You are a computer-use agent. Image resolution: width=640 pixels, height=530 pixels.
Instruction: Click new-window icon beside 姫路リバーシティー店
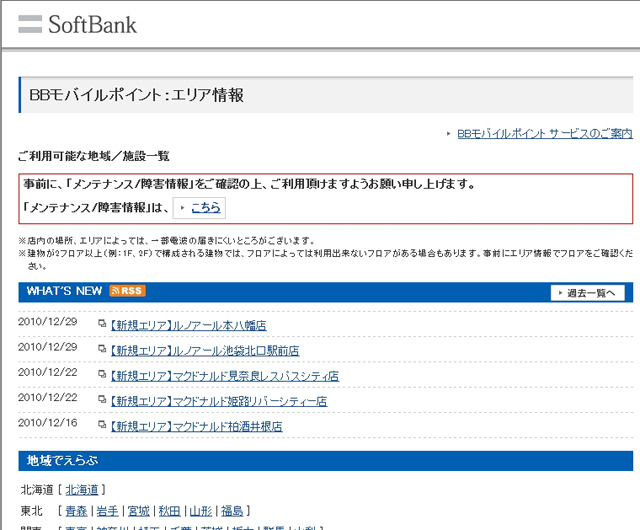102,399
